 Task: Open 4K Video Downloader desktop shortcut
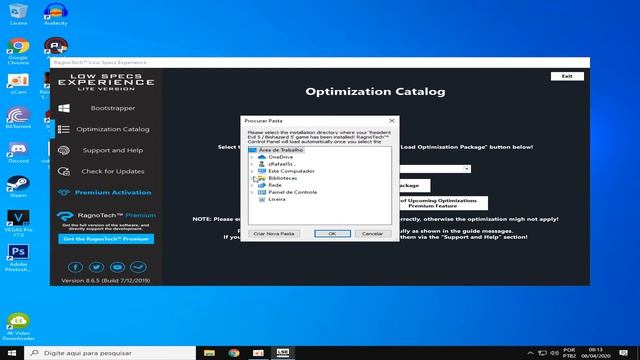point(18,327)
